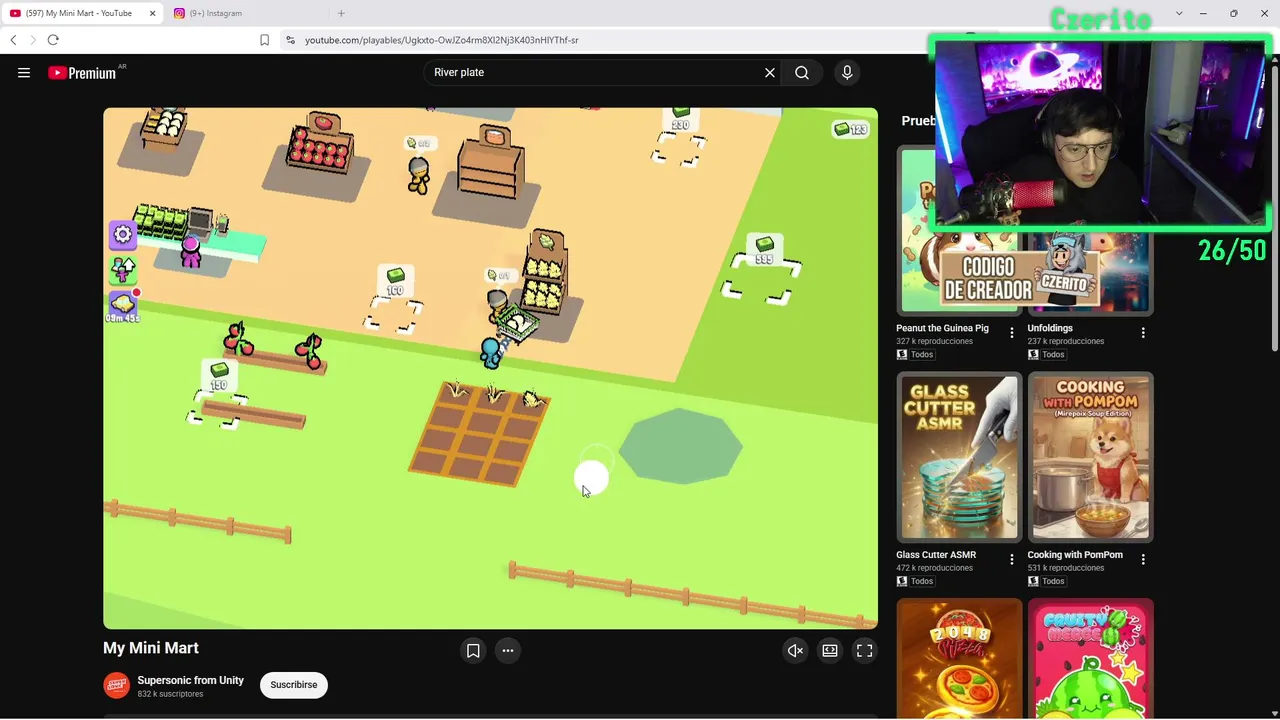Viewport: 1280px width, 720px height.
Task: Go to YouTube Premium home via logo
Action: pos(82,73)
